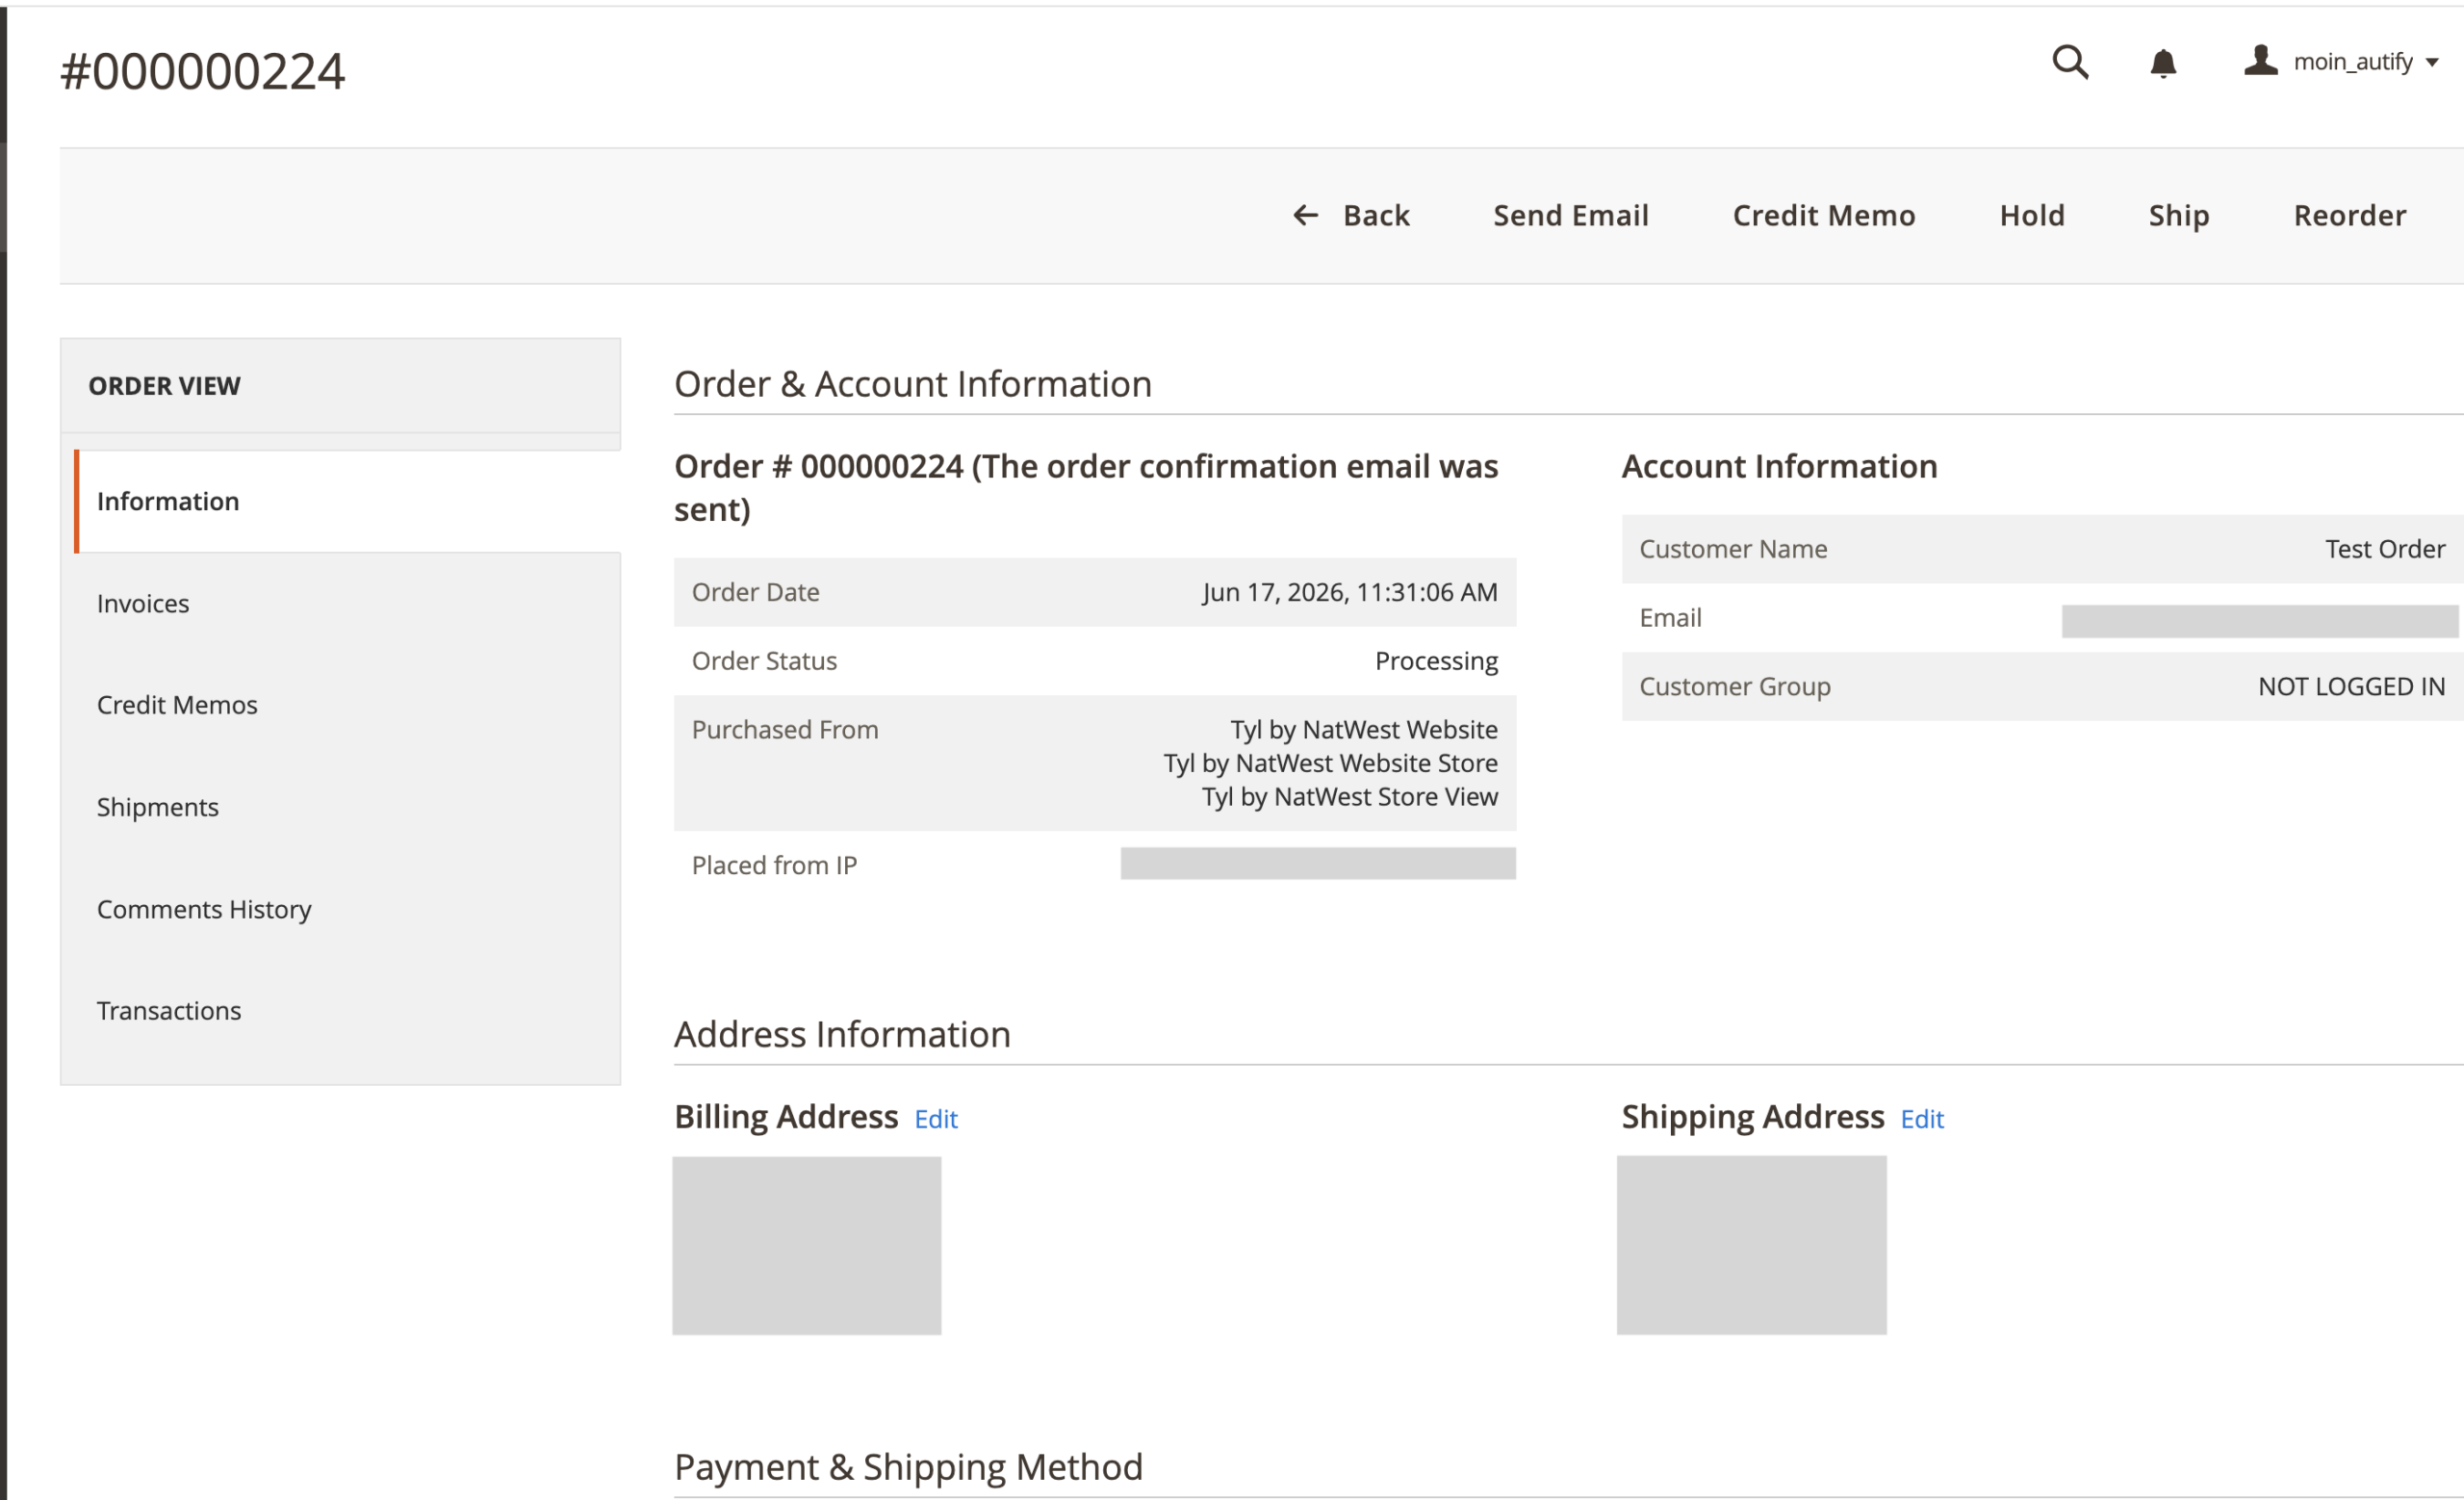
Task: Click the Ship button
Action: pyautogui.click(x=2179, y=215)
